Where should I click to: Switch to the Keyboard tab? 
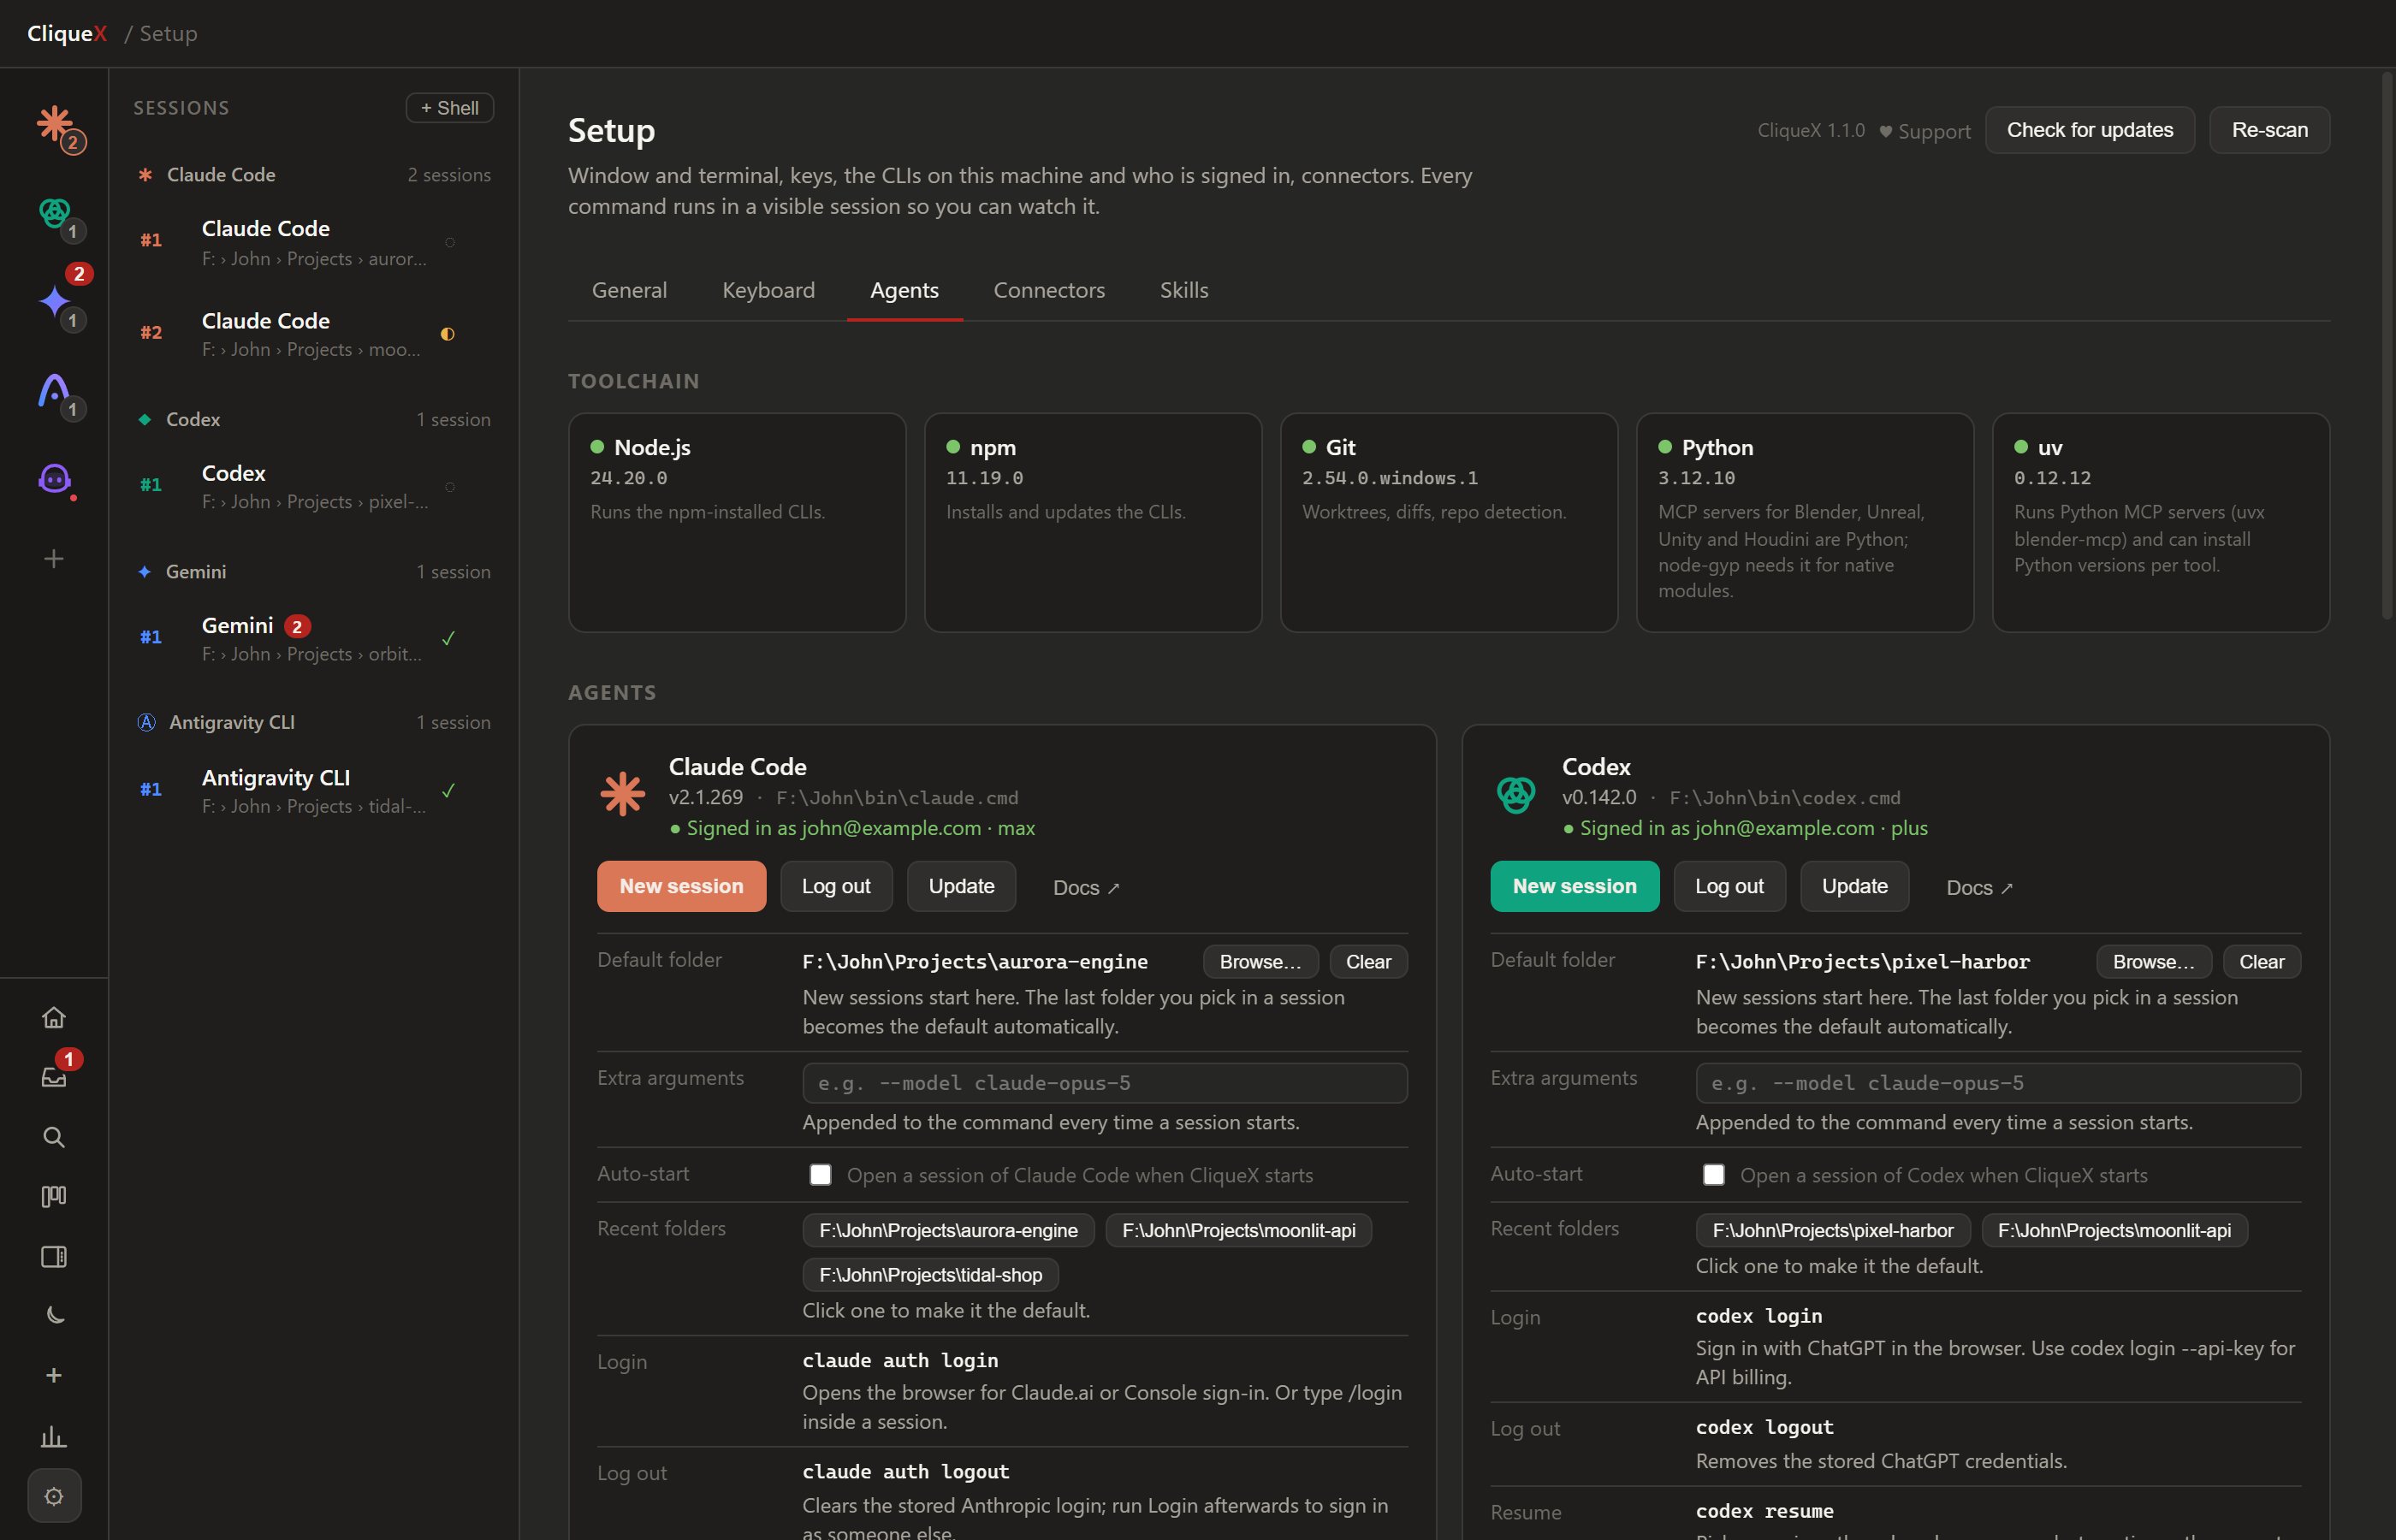tap(768, 290)
